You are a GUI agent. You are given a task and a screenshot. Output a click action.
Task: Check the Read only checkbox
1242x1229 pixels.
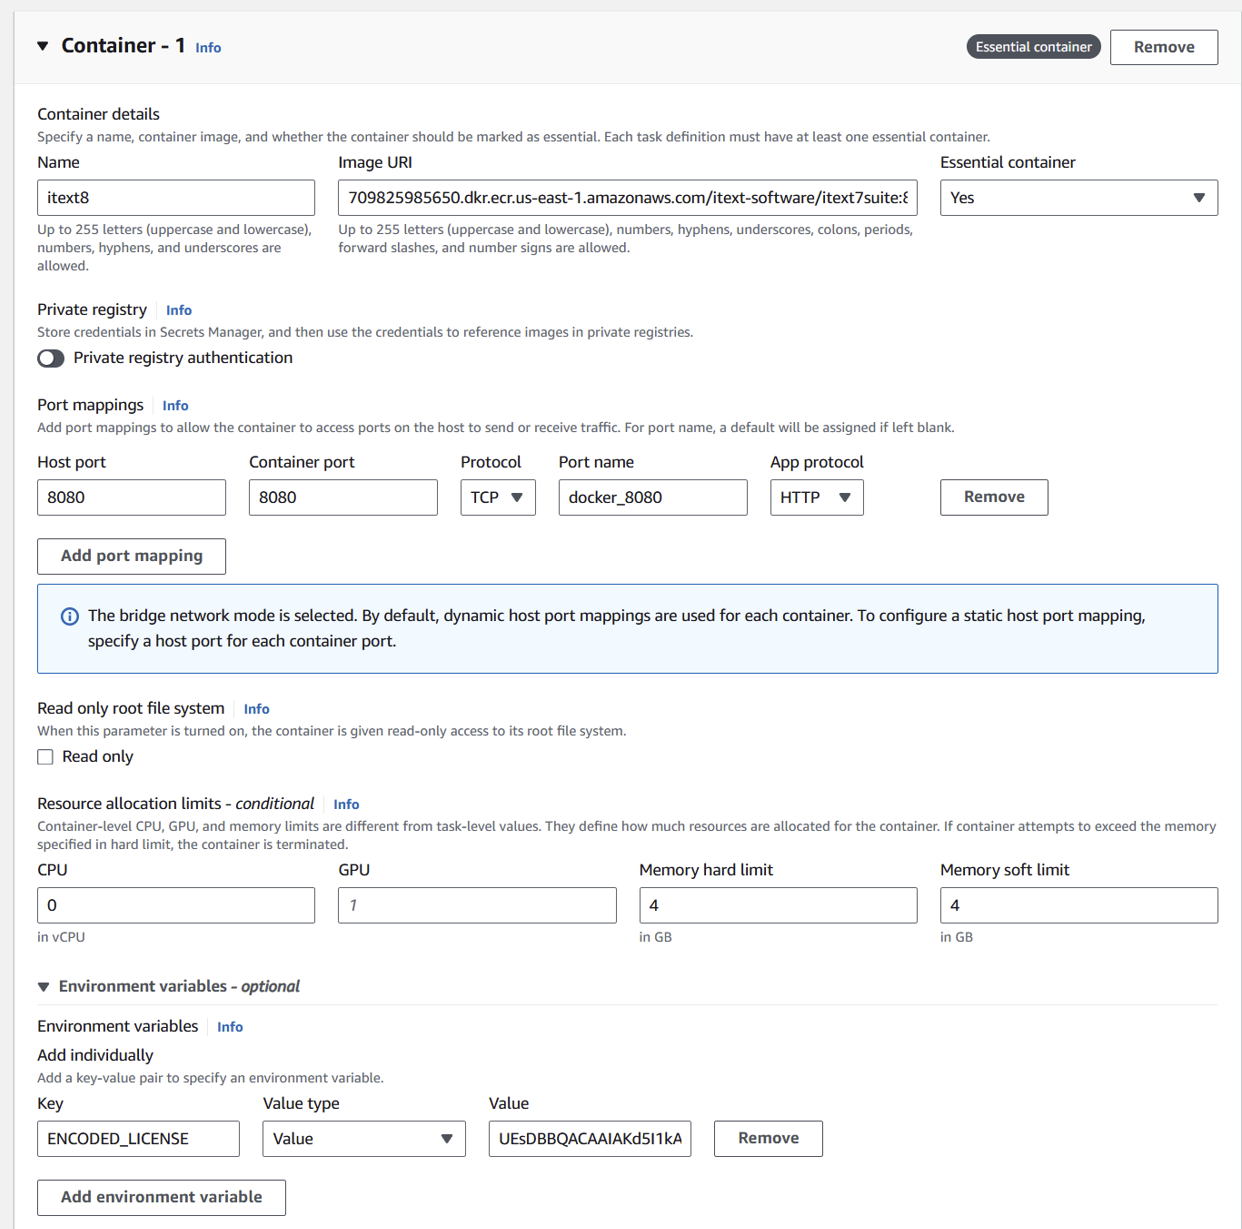coord(46,757)
